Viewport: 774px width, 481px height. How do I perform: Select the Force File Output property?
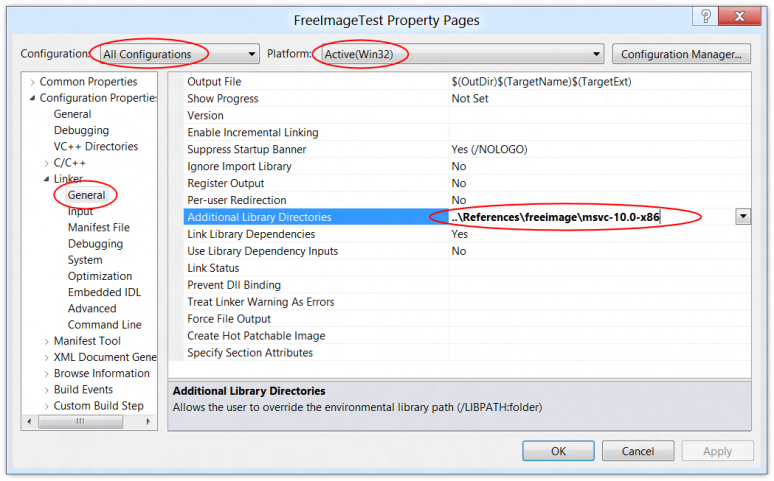pyautogui.click(x=467, y=319)
